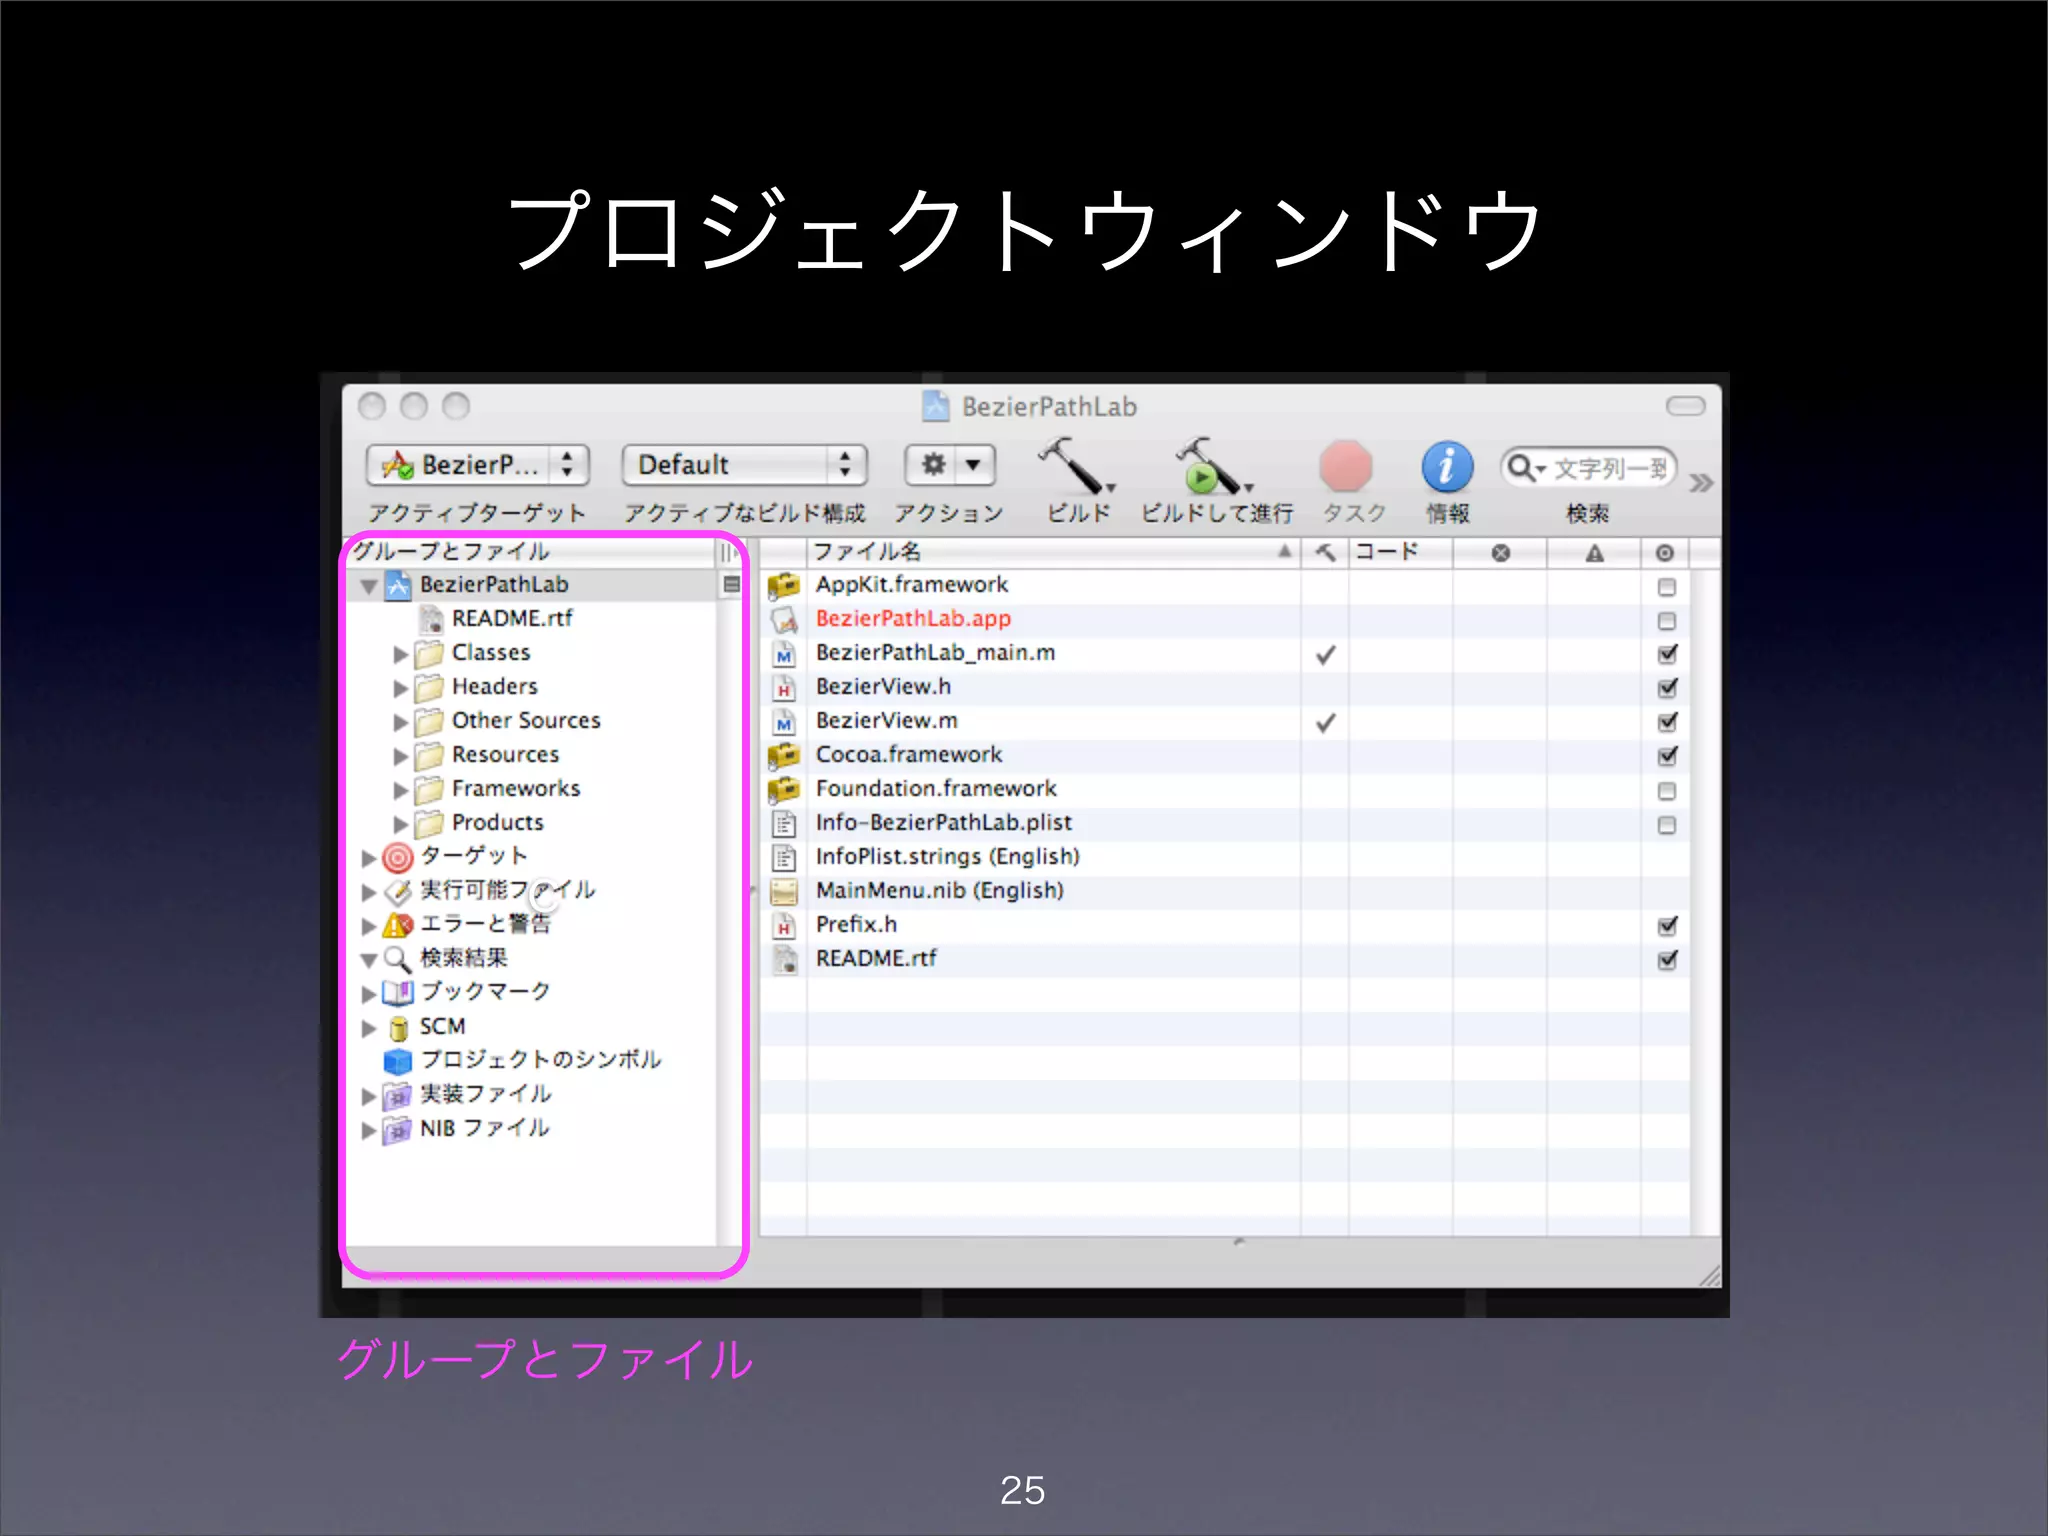
Task: Click the コード column header
Action: pyautogui.click(x=1400, y=552)
